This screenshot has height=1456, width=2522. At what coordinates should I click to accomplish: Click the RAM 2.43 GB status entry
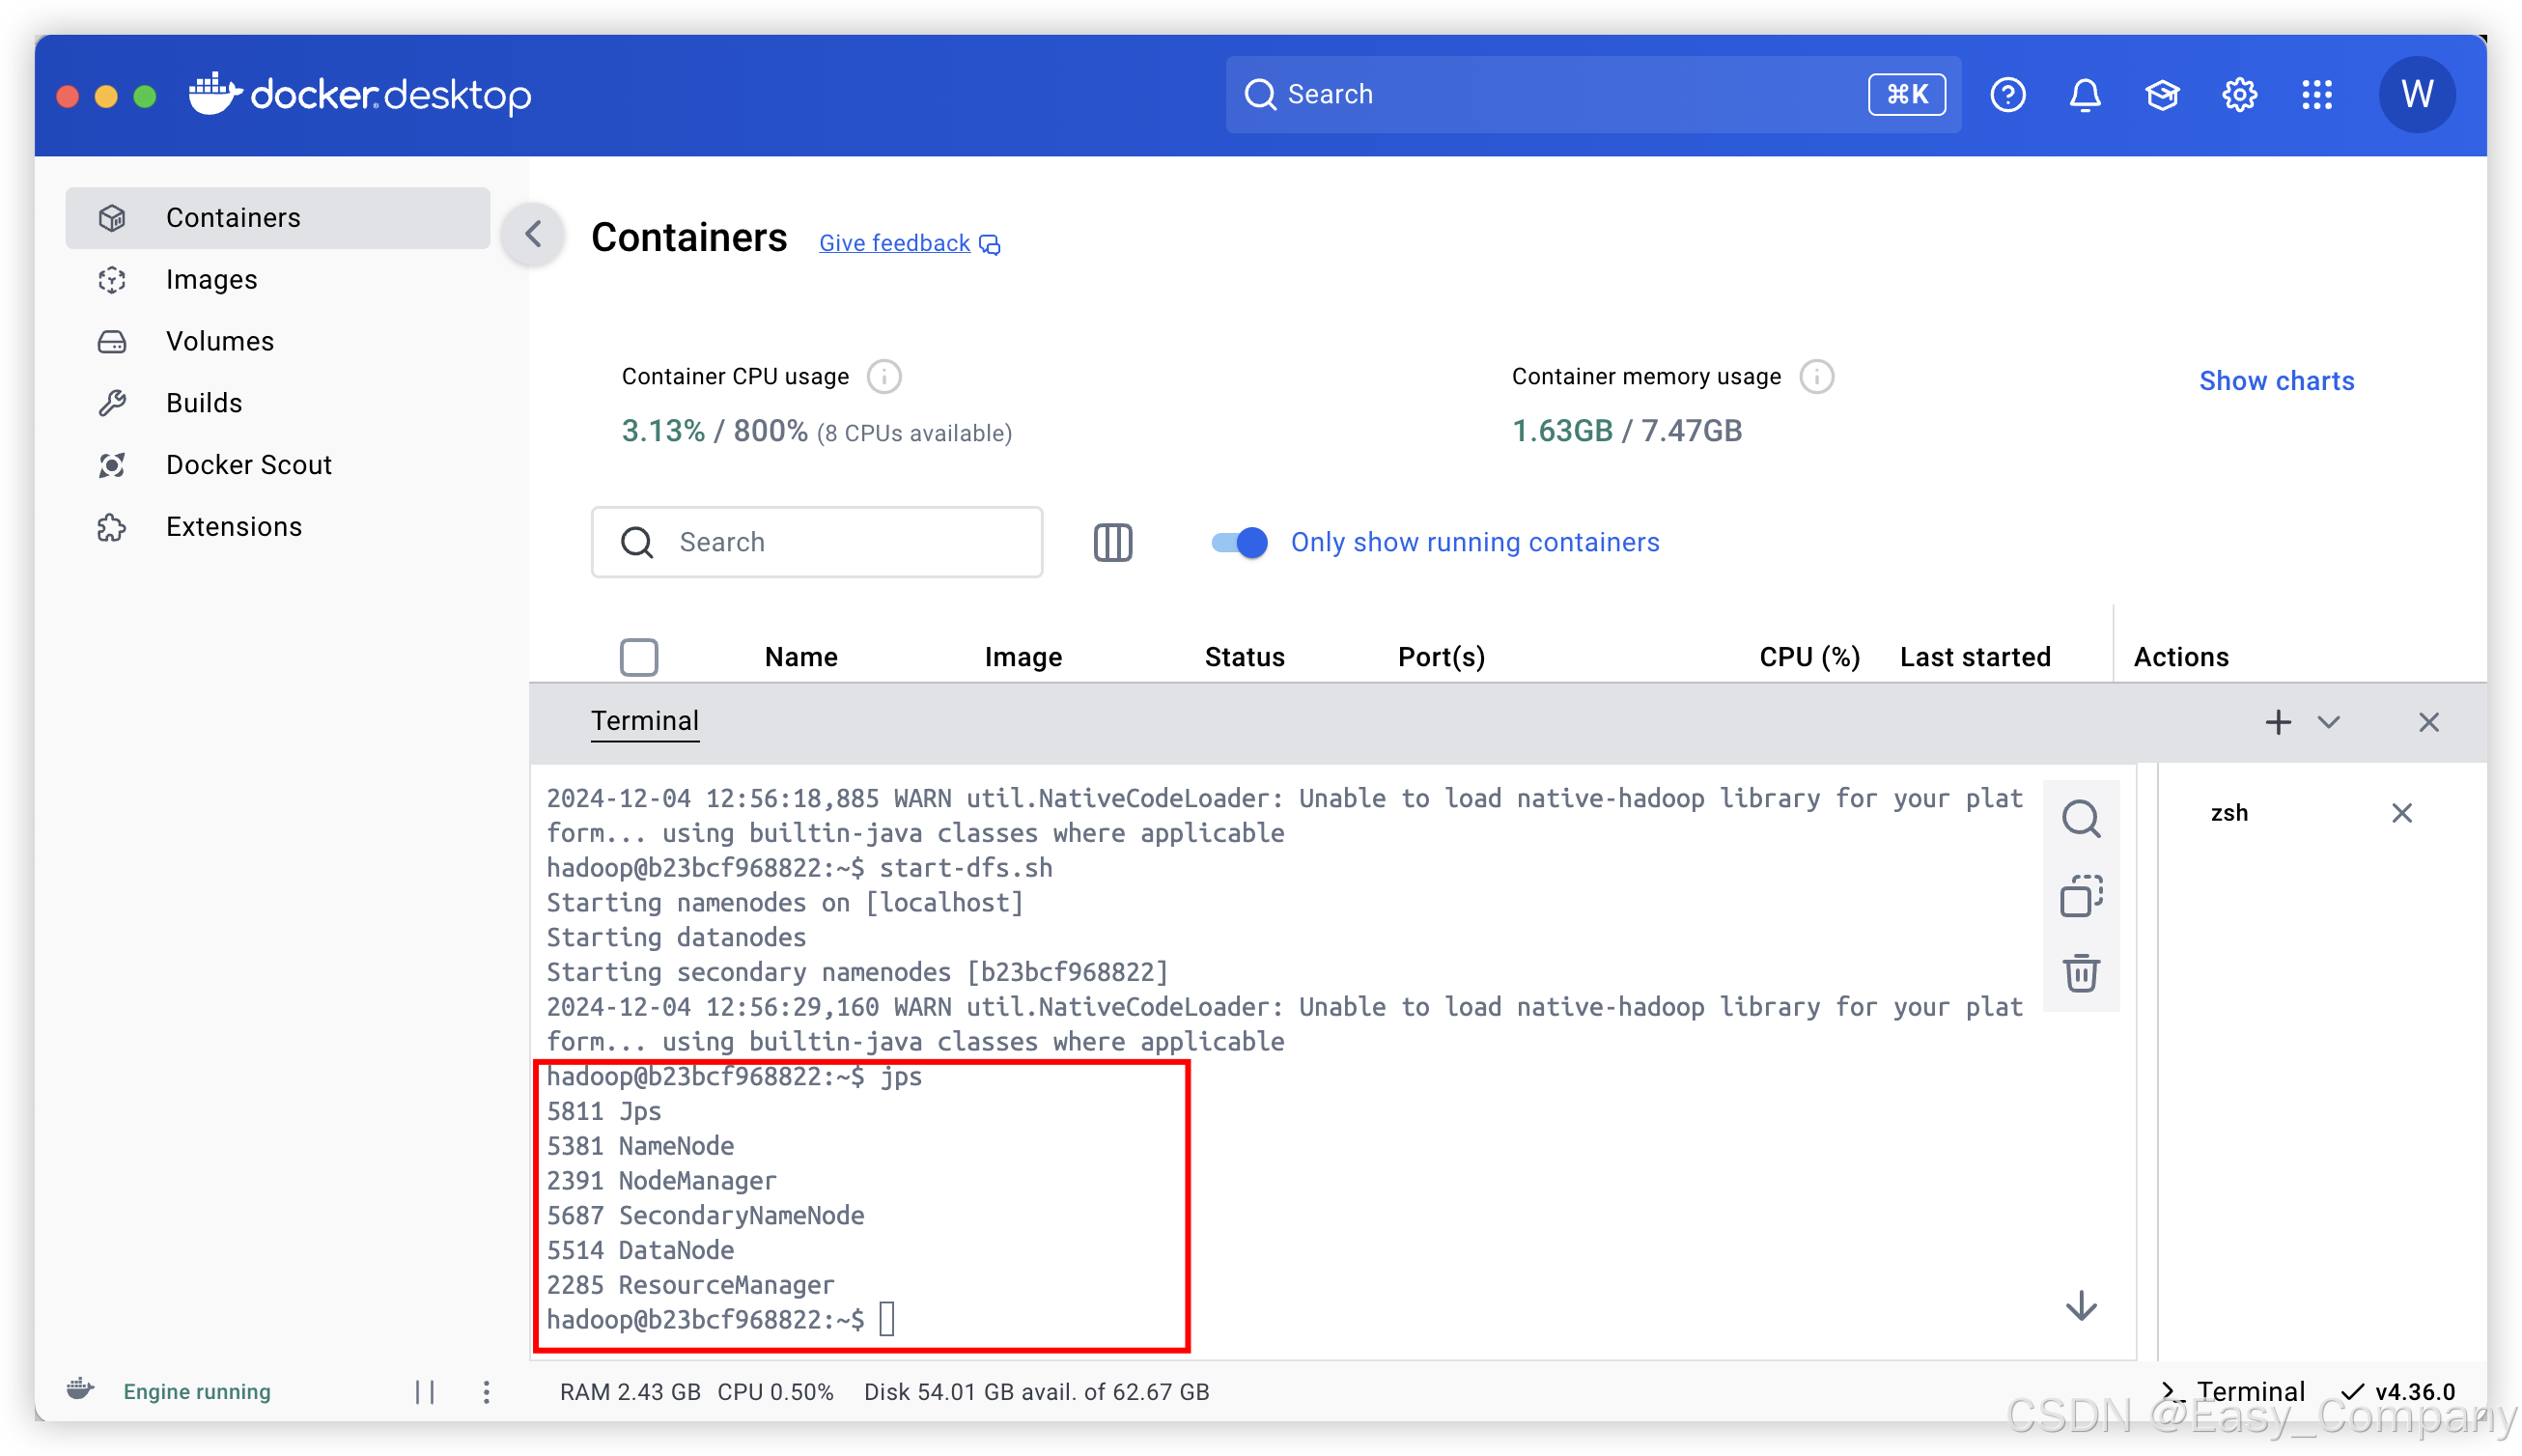(x=630, y=1392)
